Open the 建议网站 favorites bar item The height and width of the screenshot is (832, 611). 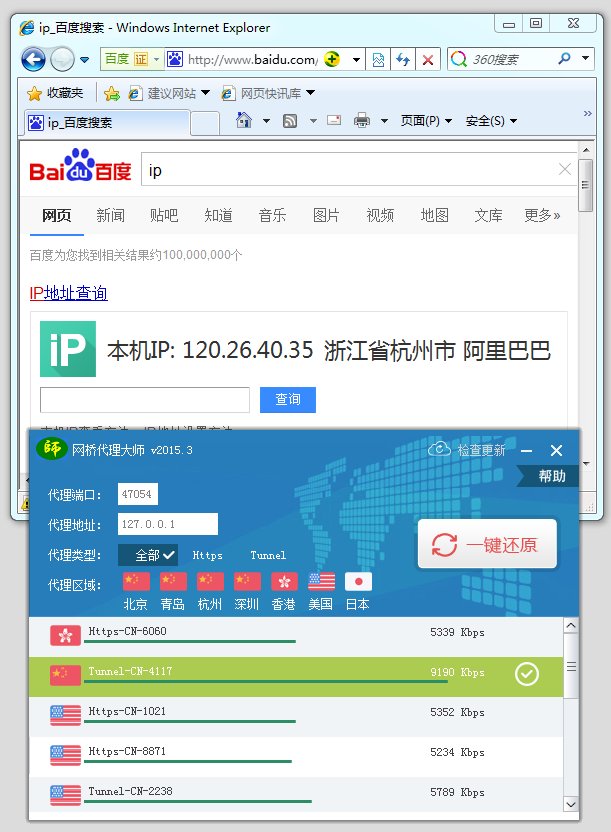point(169,93)
